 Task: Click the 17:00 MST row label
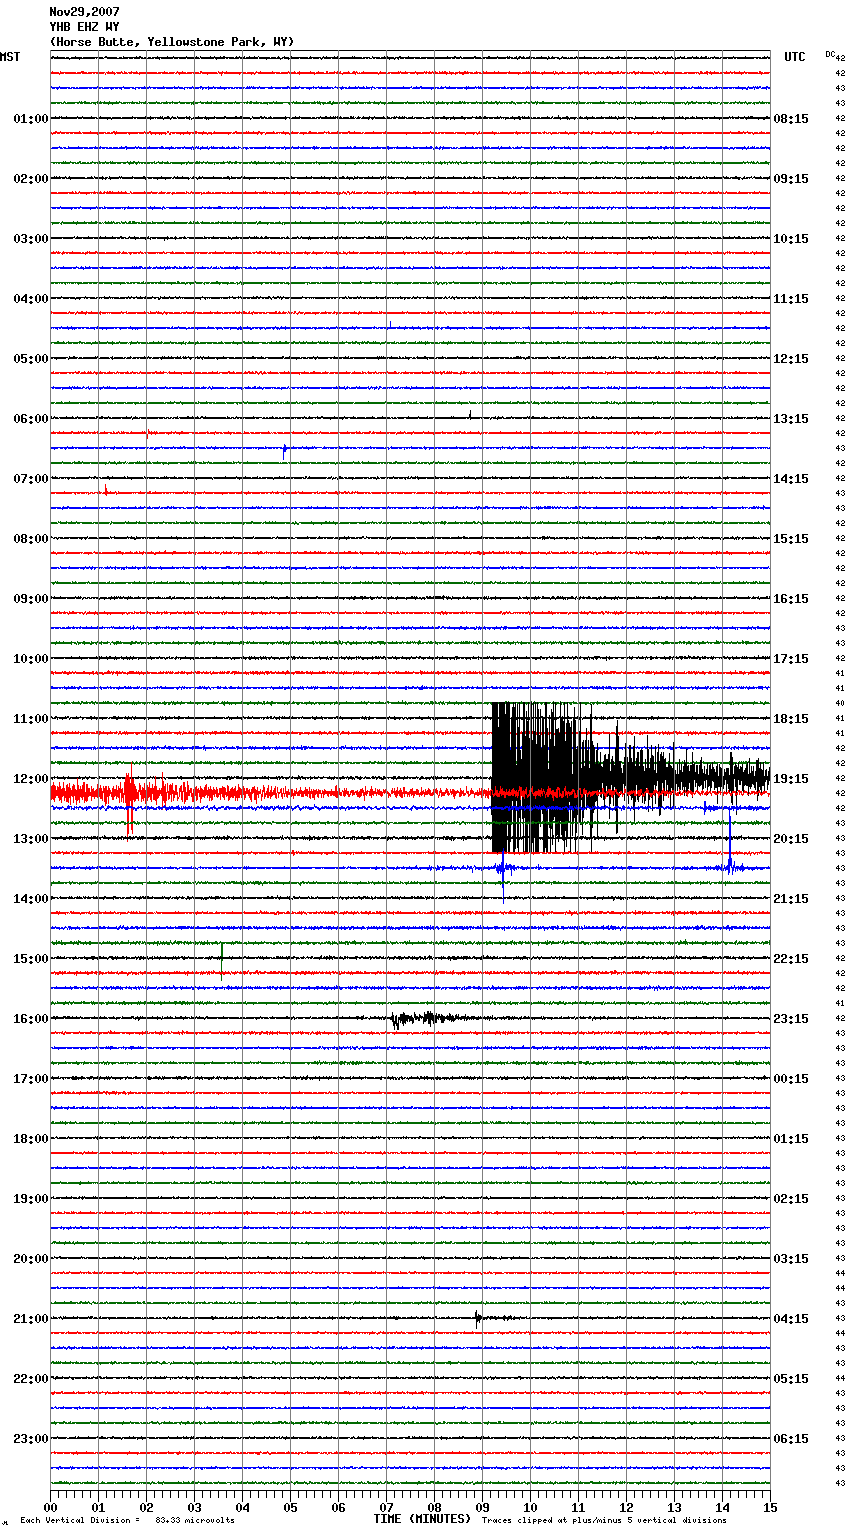(x=31, y=1079)
